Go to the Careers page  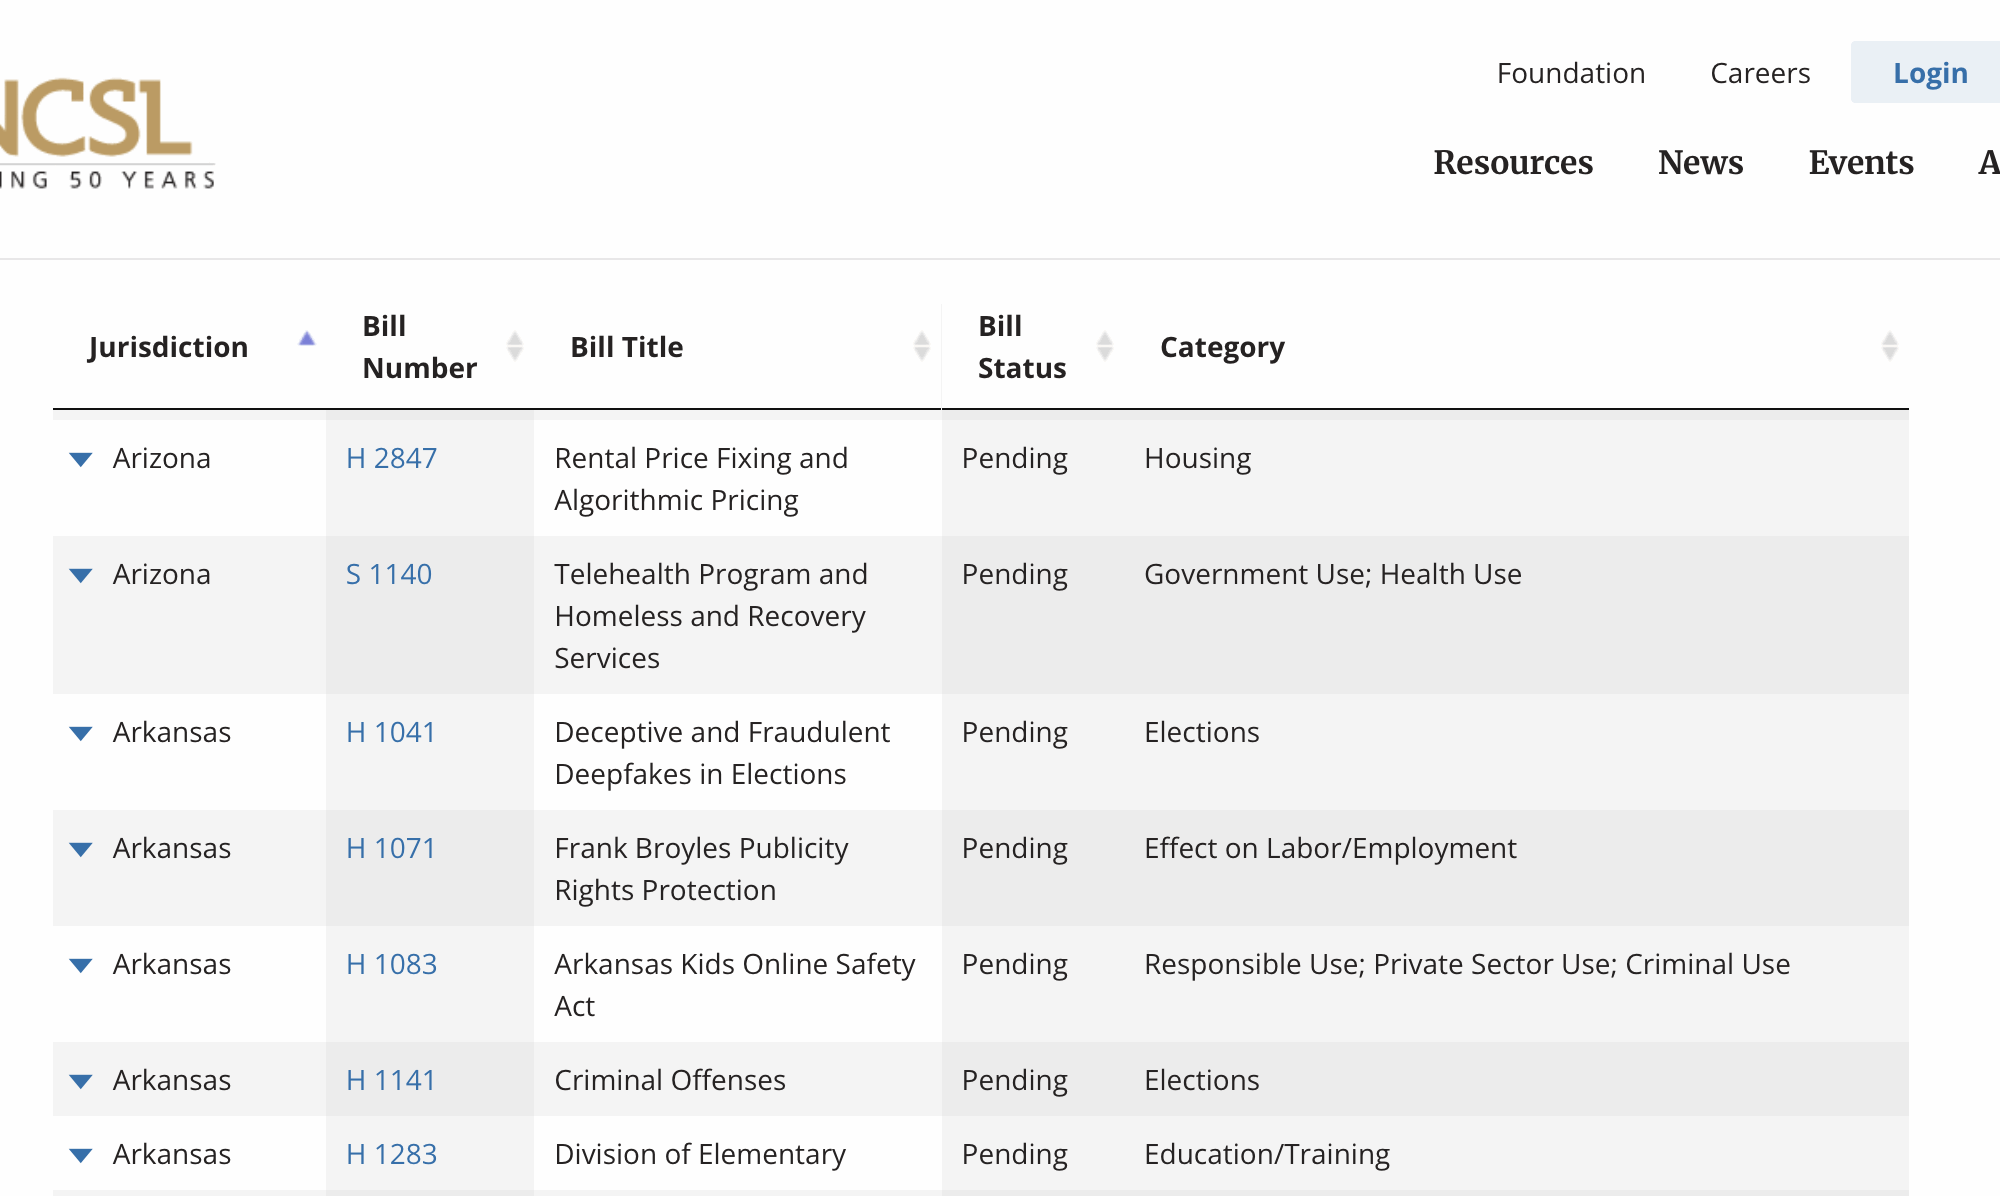click(x=1760, y=73)
